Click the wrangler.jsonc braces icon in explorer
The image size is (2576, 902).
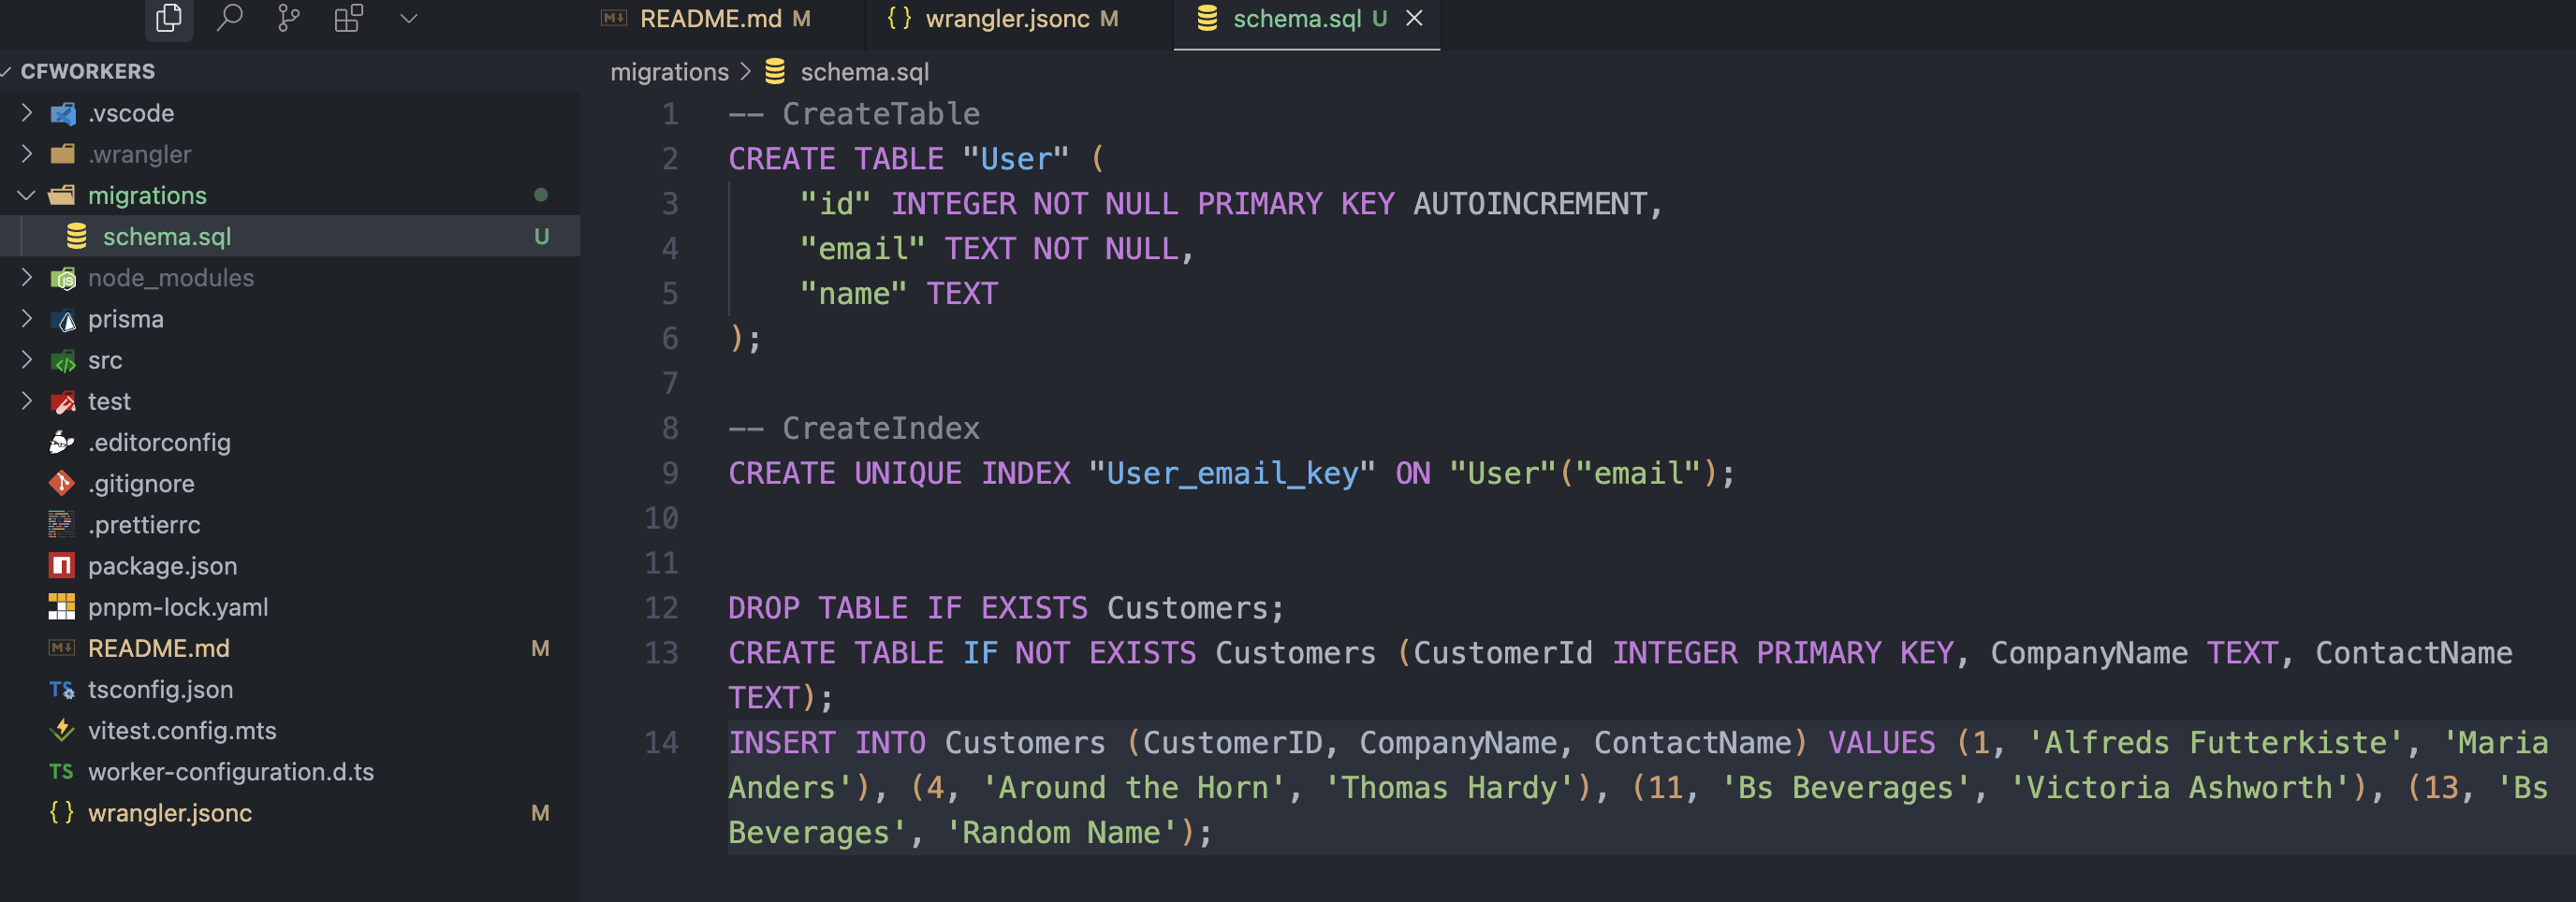[62, 813]
